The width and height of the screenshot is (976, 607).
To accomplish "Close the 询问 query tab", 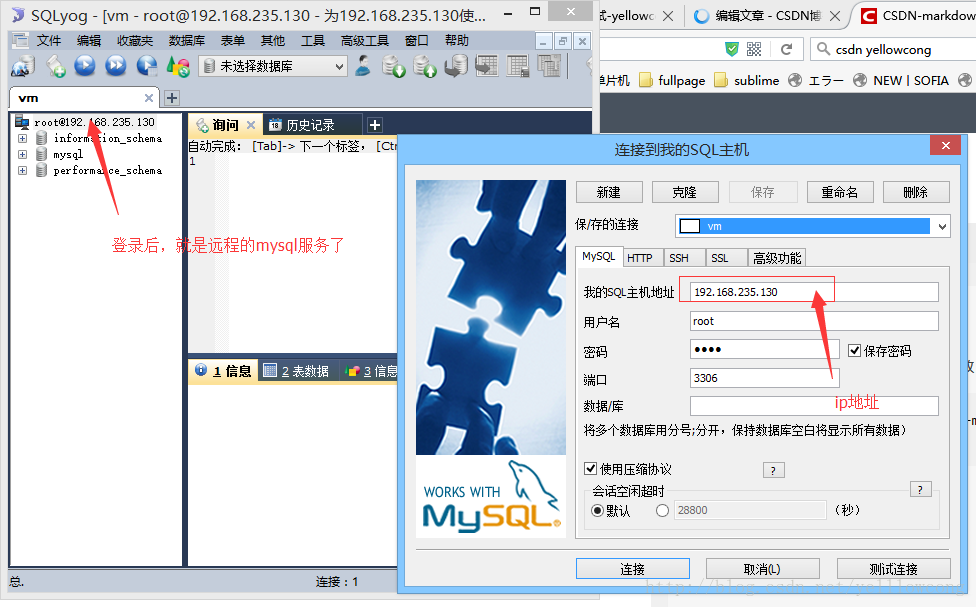I will coord(251,125).
